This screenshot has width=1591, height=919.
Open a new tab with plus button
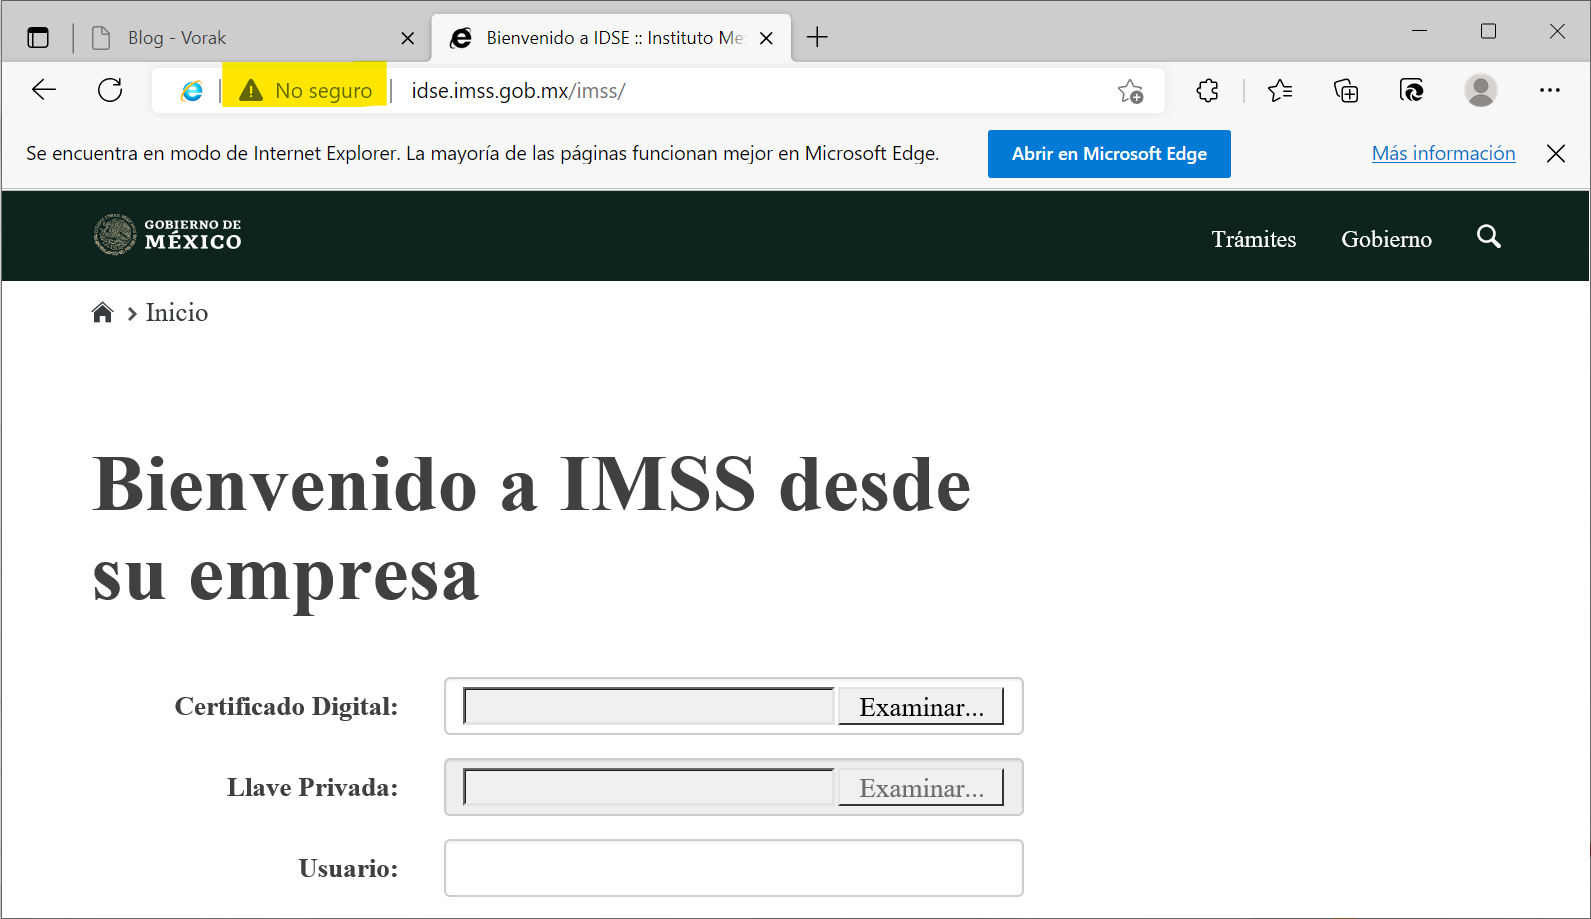tap(817, 38)
